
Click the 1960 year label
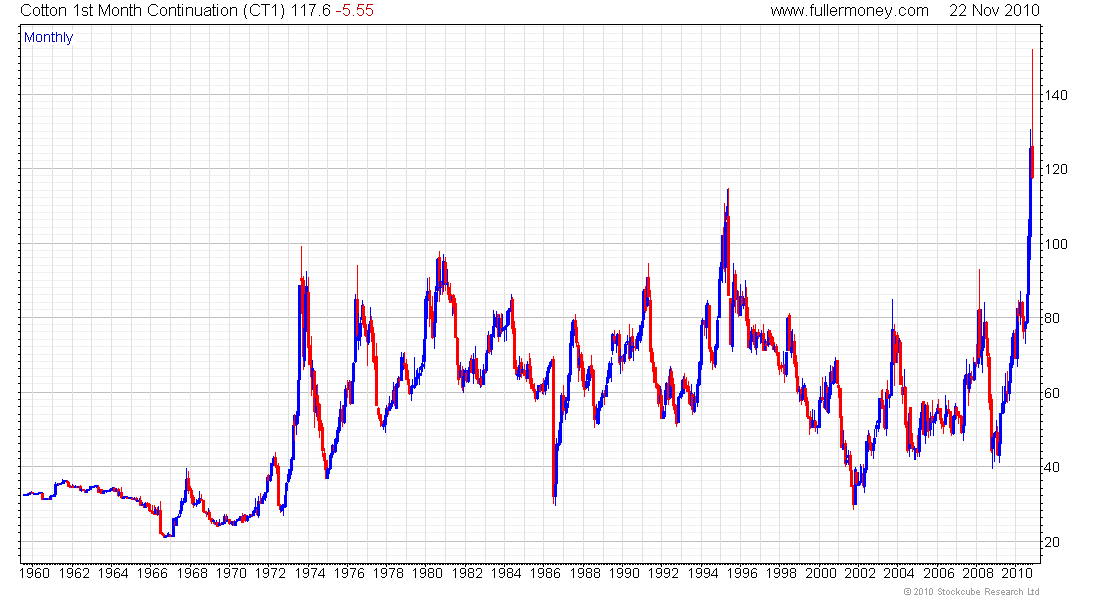(34, 573)
